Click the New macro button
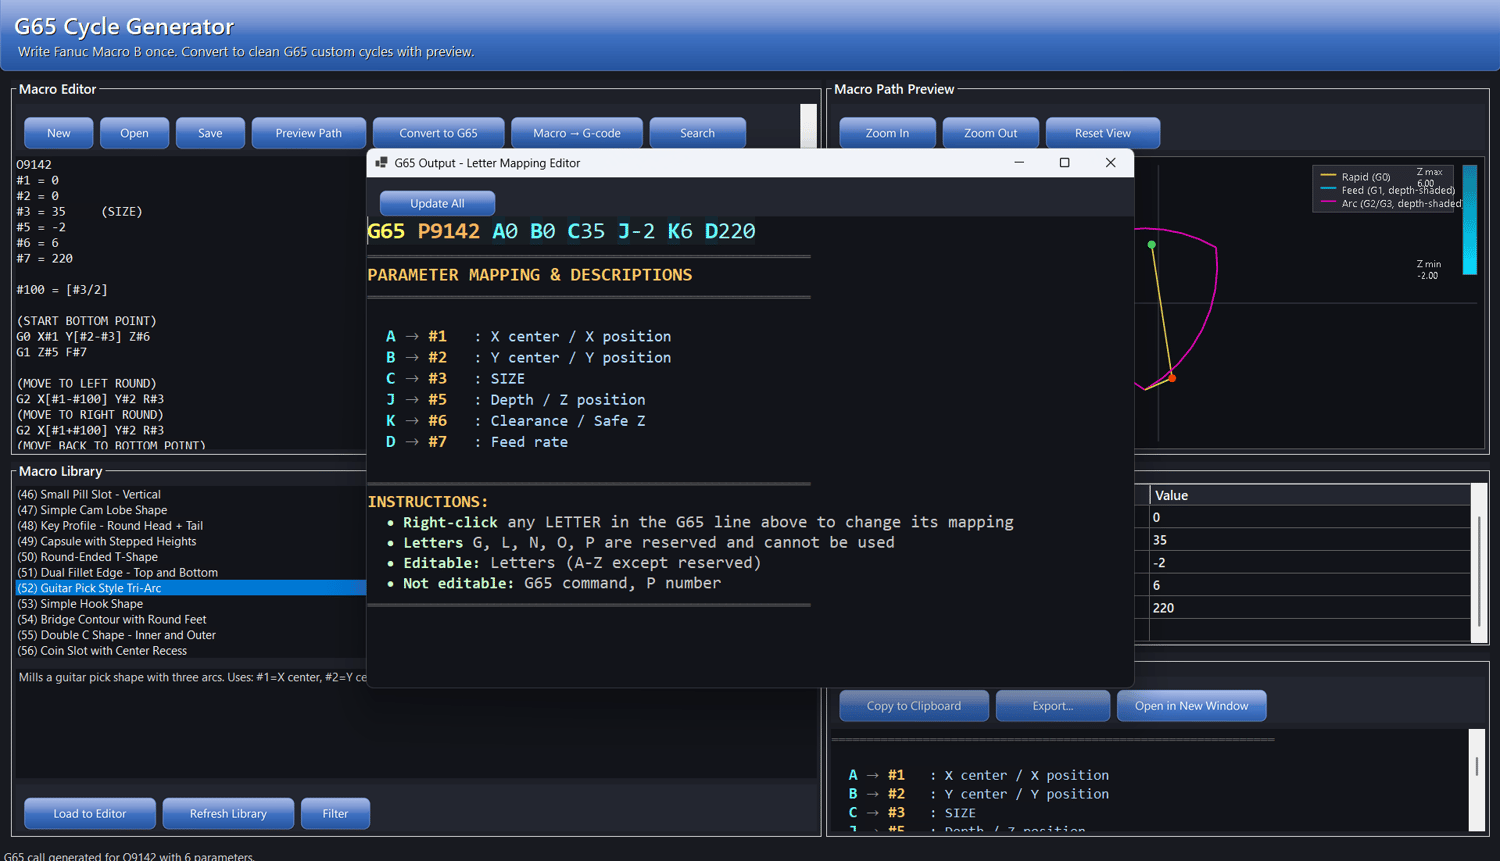Viewport: 1500px width, 861px height. tap(59, 133)
